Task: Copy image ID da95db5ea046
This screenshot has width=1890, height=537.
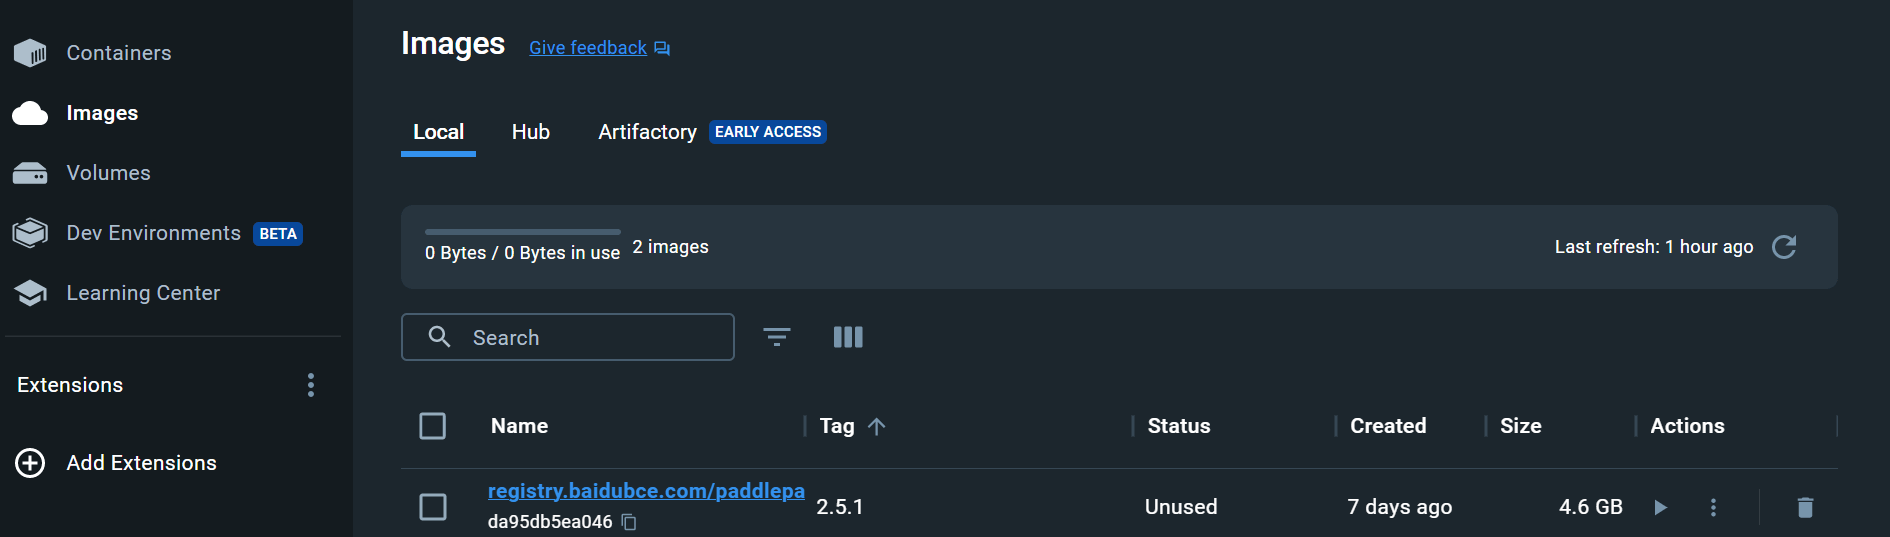Action: (x=629, y=522)
